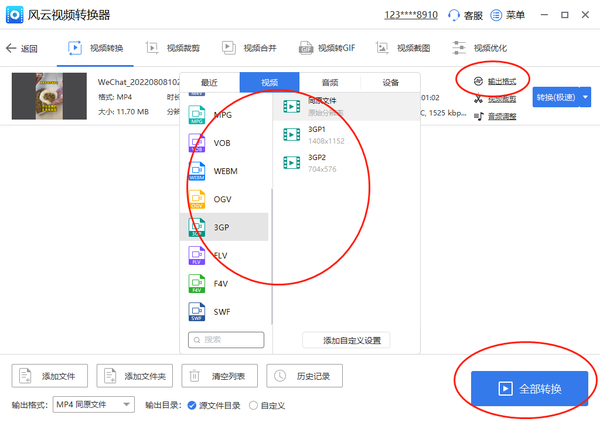Select 3GP2 704x576 preset icon

tap(292, 163)
